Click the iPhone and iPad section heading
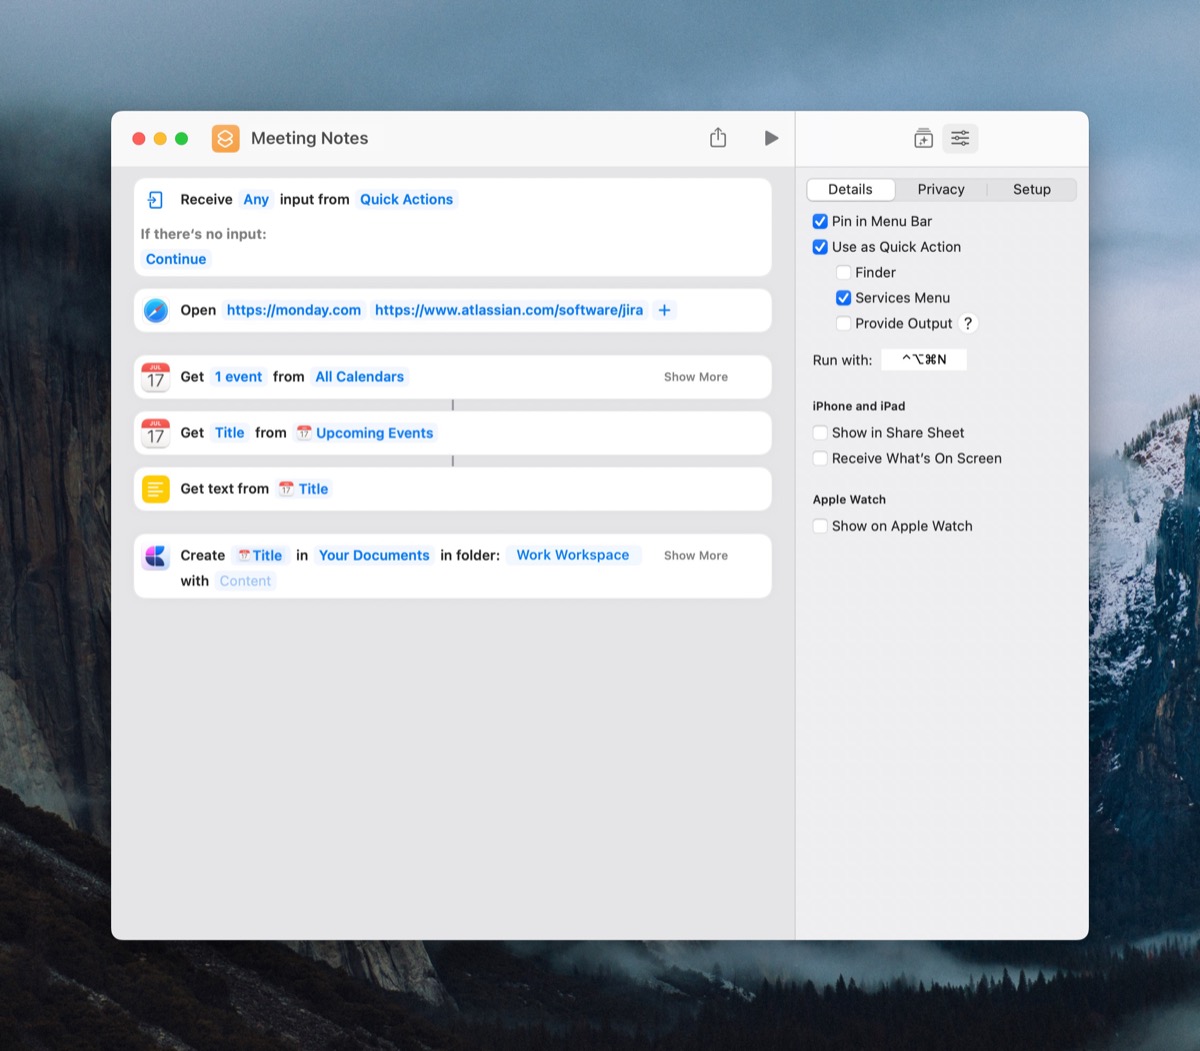Viewport: 1200px width, 1051px height. click(859, 406)
